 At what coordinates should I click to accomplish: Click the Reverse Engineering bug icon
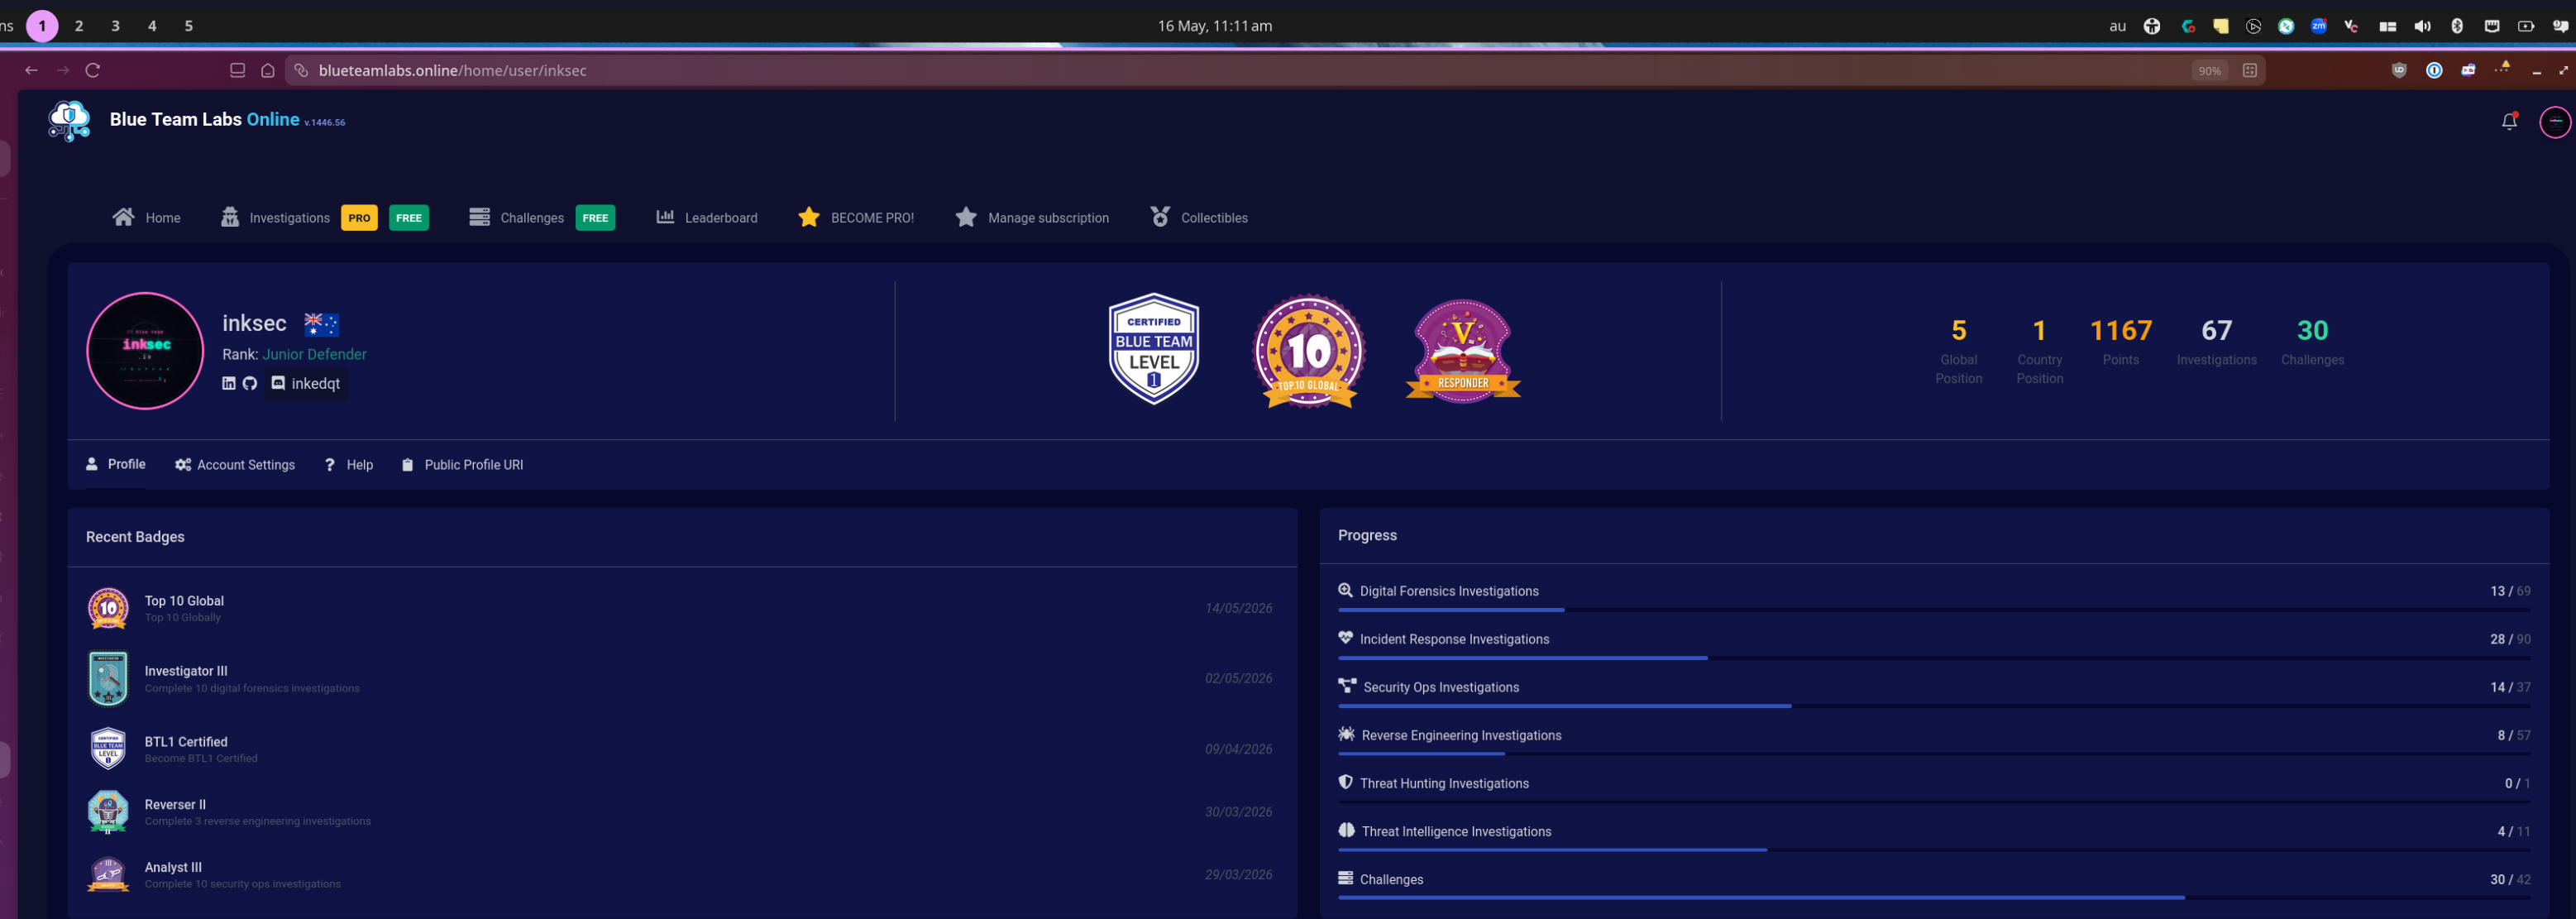click(1346, 734)
